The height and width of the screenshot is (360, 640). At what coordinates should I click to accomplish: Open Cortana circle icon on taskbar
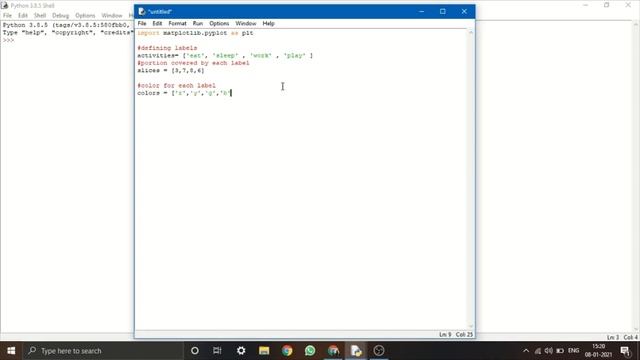(x=195, y=351)
